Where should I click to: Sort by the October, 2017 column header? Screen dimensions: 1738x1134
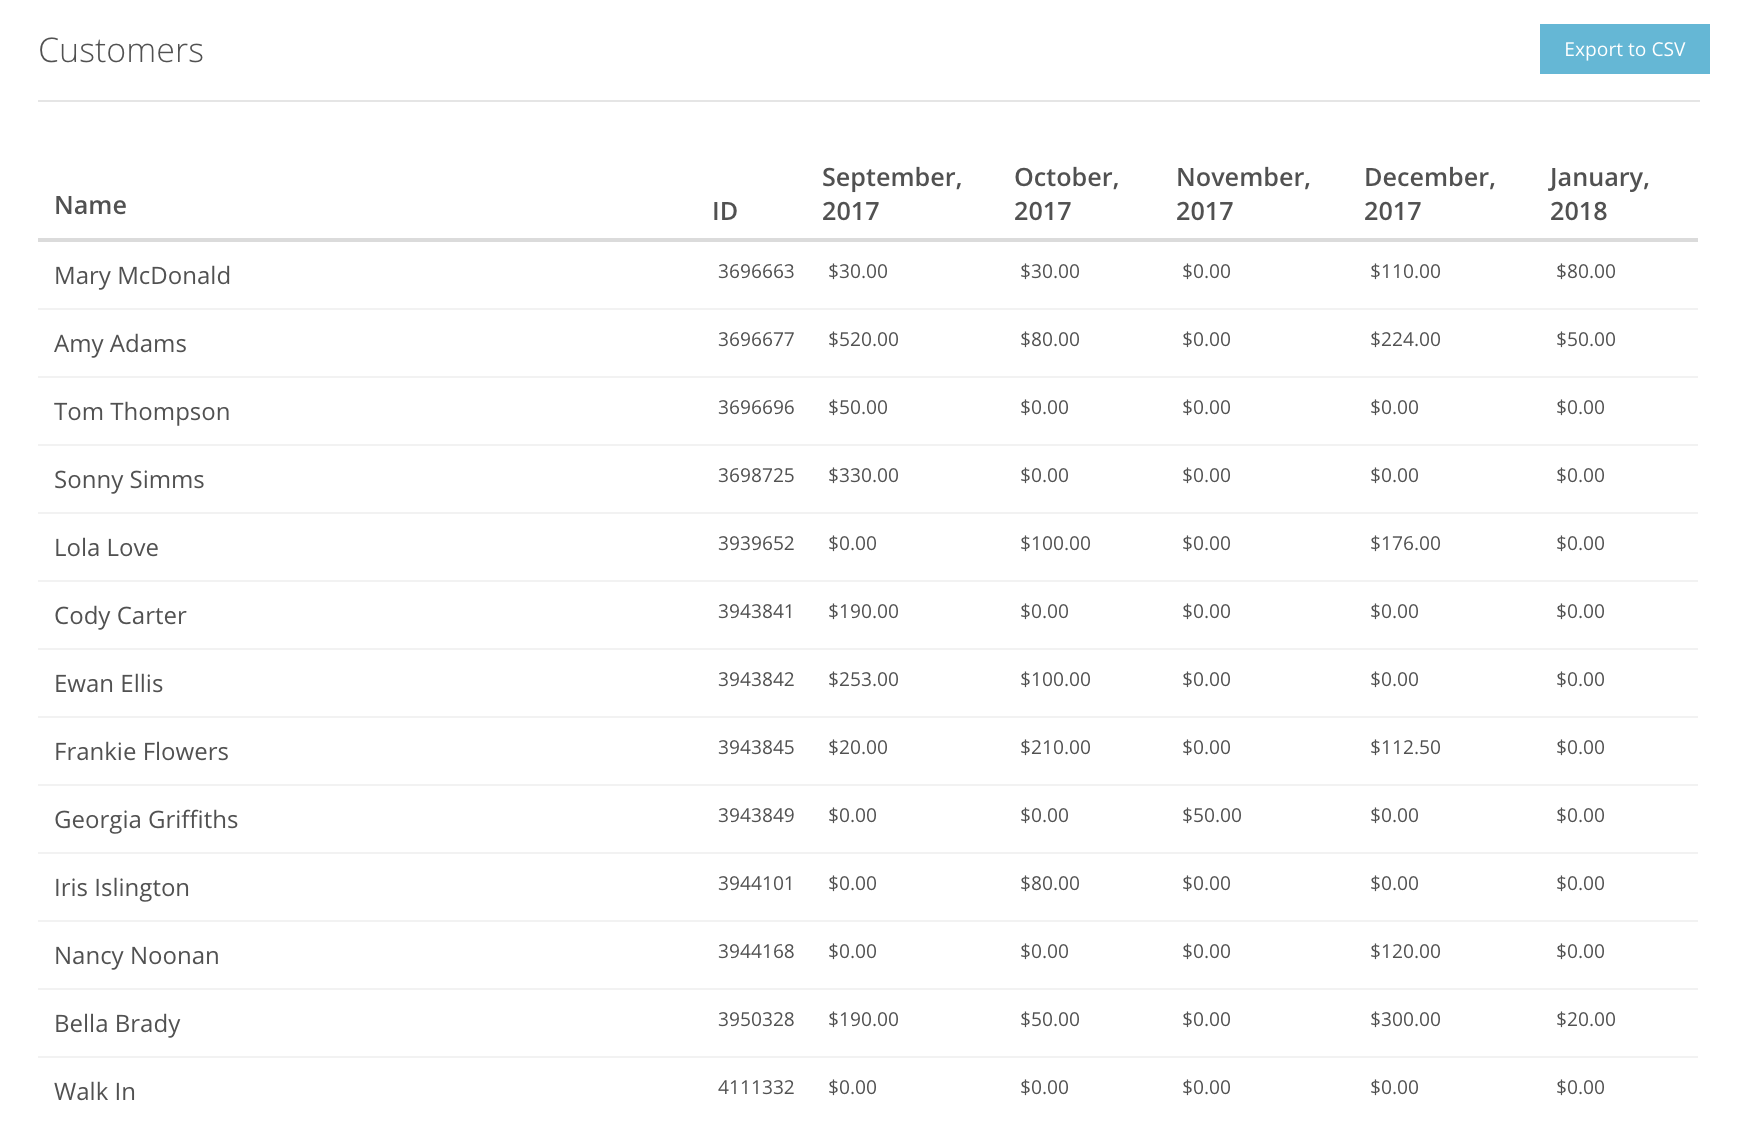pyautogui.click(x=1065, y=193)
